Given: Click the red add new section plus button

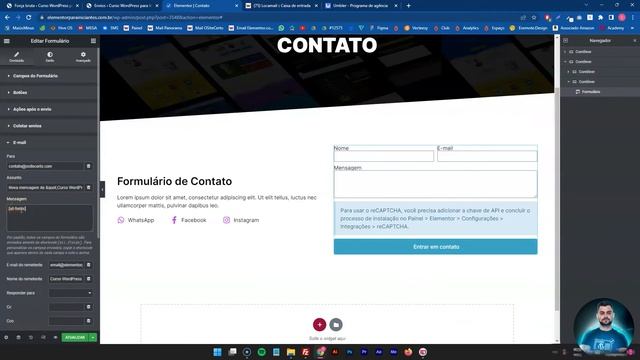Looking at the screenshot, I should point(320,324).
